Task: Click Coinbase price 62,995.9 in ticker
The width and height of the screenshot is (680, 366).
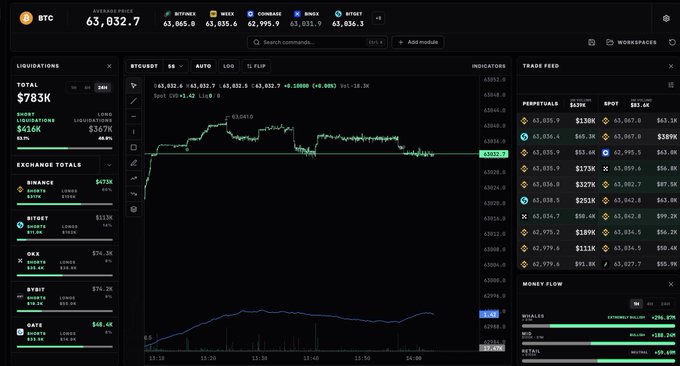Action: 263,24
